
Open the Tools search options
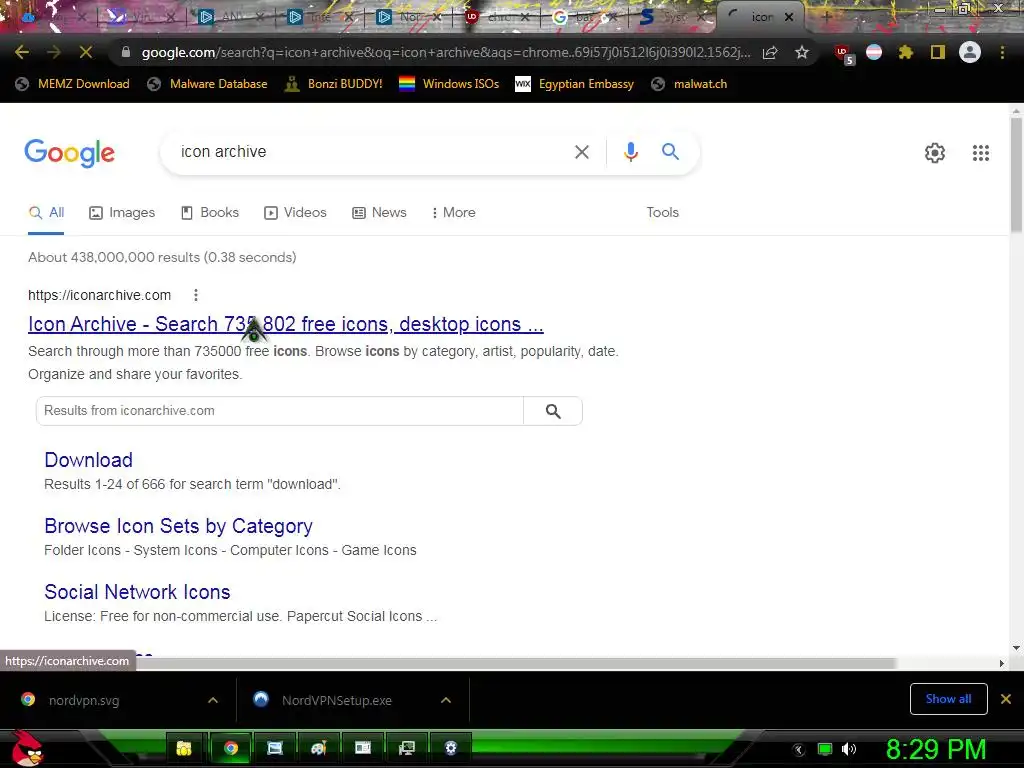point(662,213)
